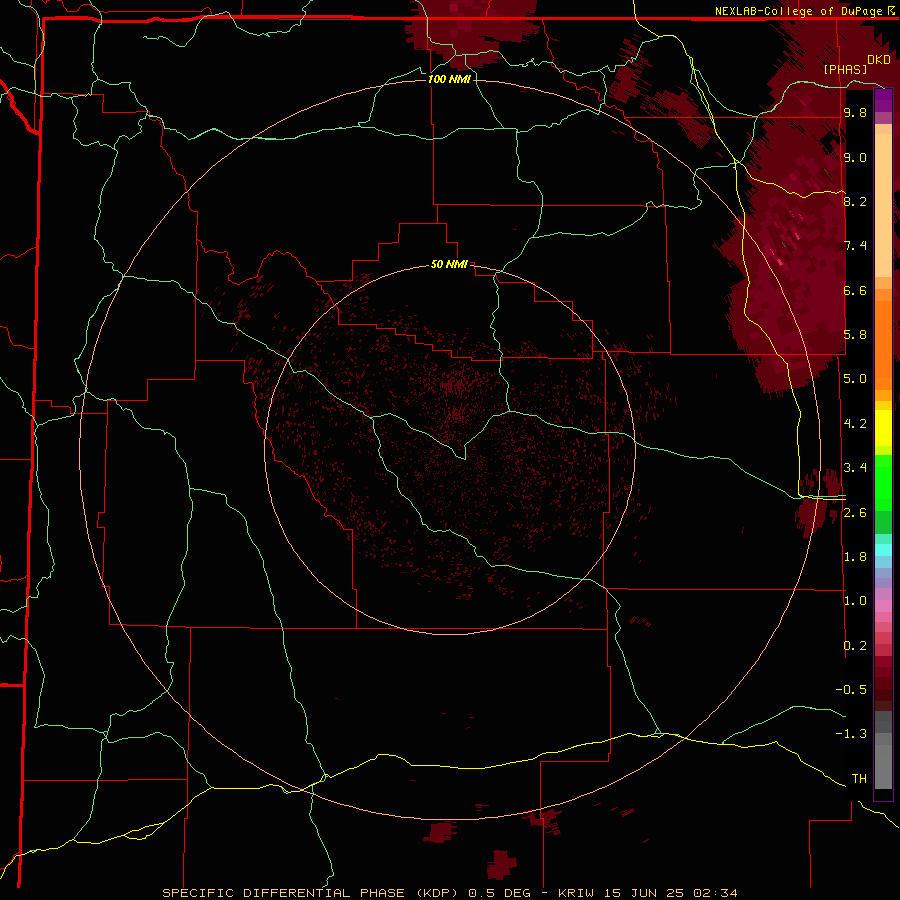The width and height of the screenshot is (900, 900).
Task: Click the 1.0 value on the color scale
Action: pos(855,601)
